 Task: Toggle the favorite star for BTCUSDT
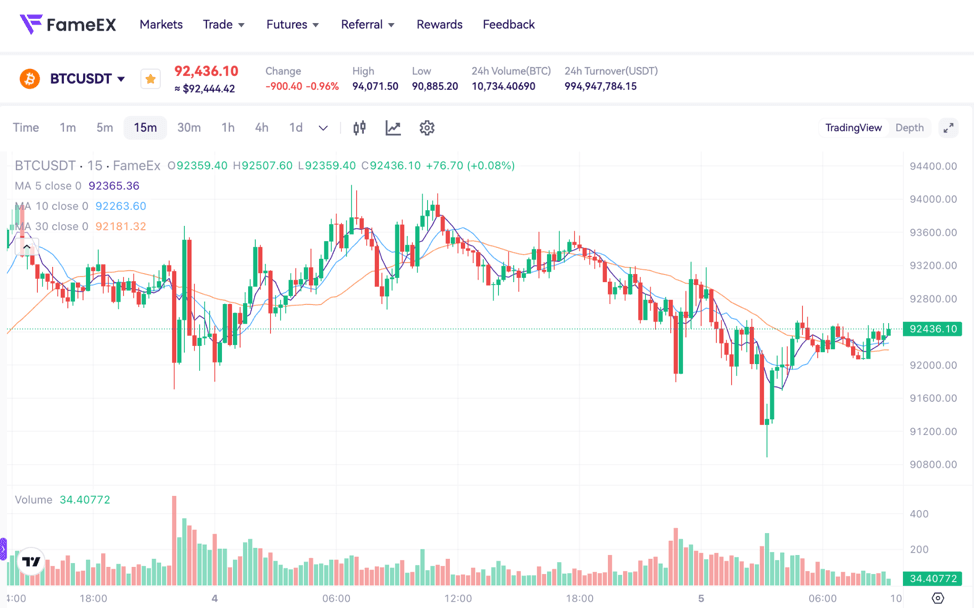[x=150, y=77]
